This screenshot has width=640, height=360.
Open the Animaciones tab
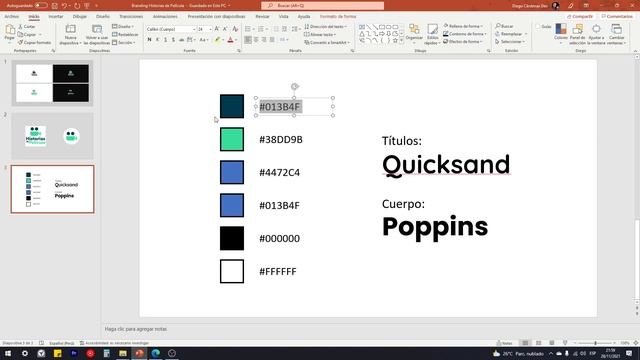(x=165, y=16)
